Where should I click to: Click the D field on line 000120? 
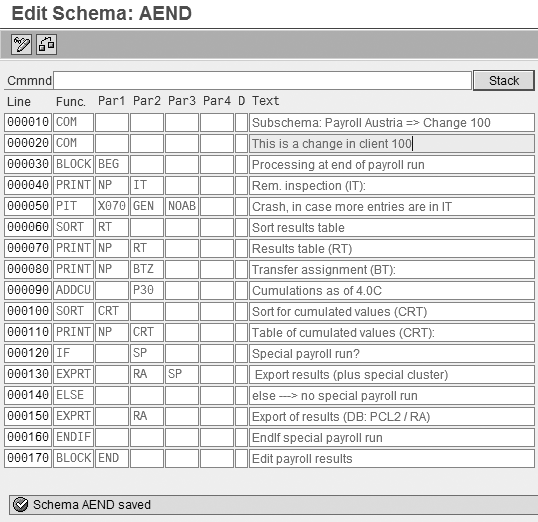click(241, 353)
